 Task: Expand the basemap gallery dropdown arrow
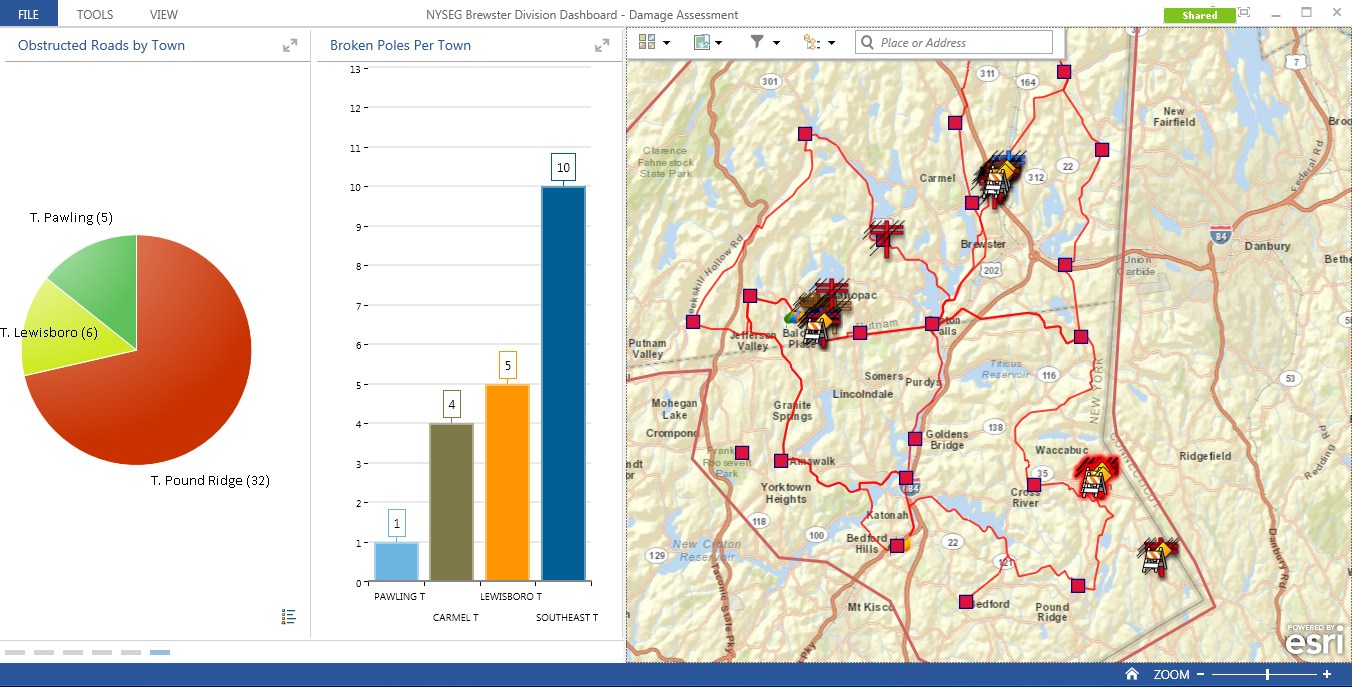tap(666, 43)
